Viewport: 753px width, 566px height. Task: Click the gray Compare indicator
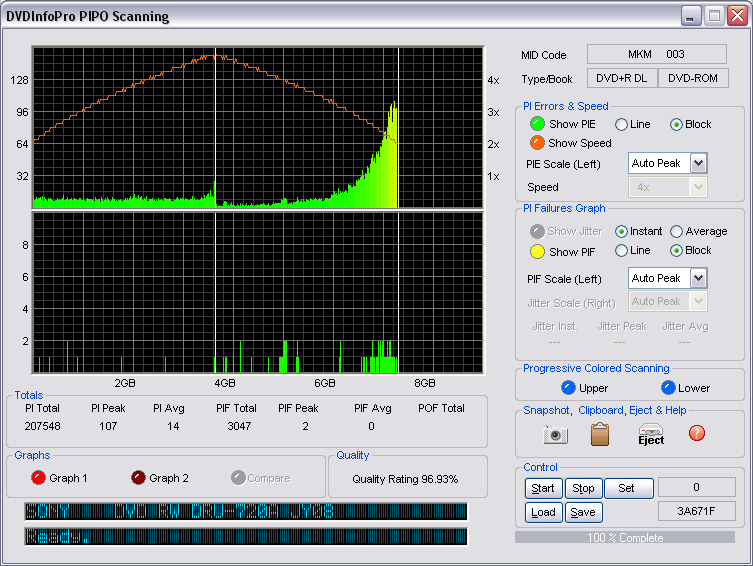click(x=238, y=478)
